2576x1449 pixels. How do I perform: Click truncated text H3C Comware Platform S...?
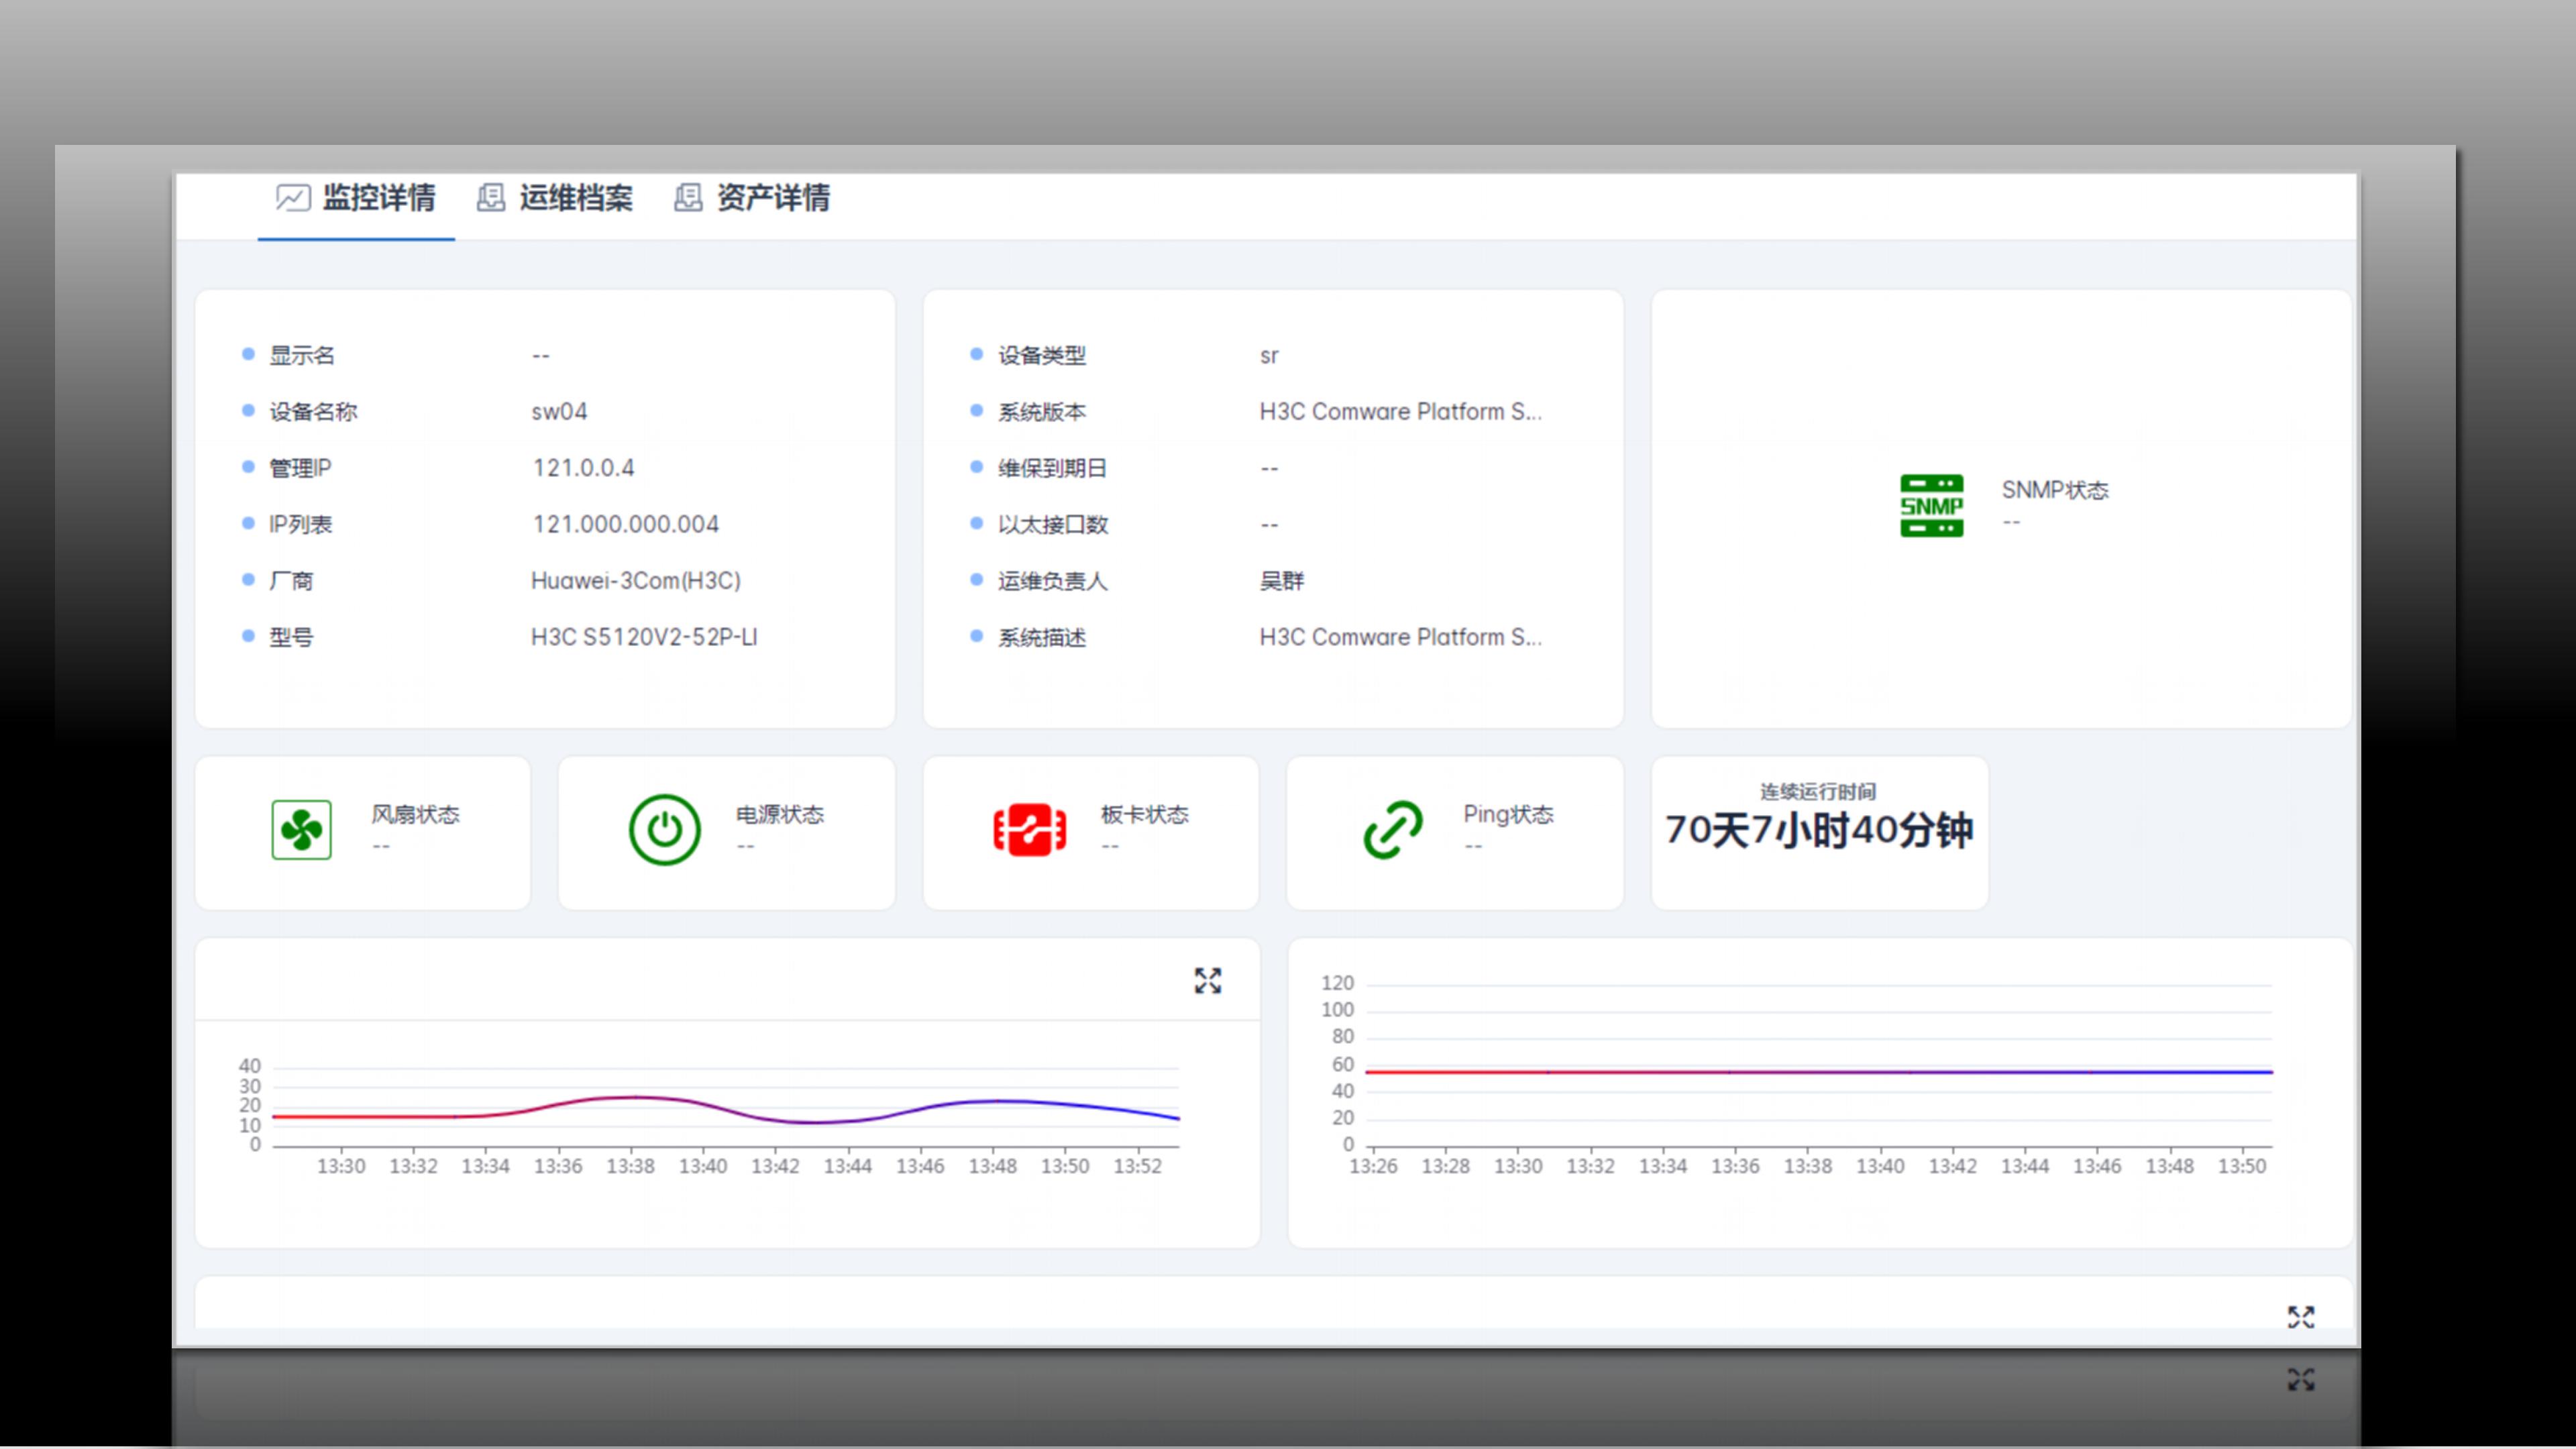[1400, 411]
